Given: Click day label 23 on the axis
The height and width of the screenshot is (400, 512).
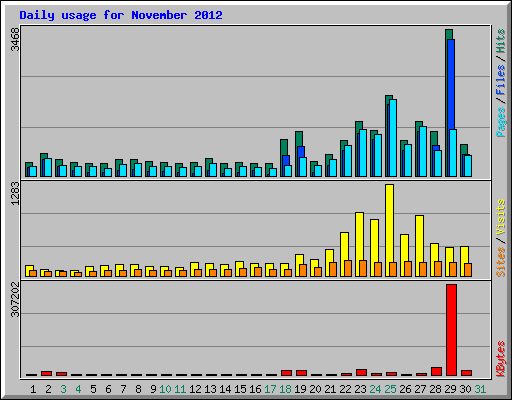Looking at the screenshot, I should pyautogui.click(x=360, y=389).
